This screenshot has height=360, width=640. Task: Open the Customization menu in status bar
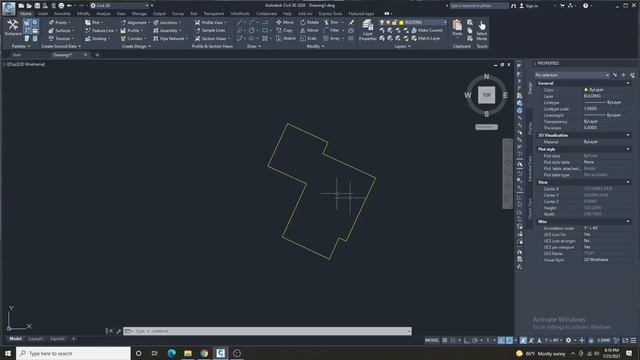(633, 340)
